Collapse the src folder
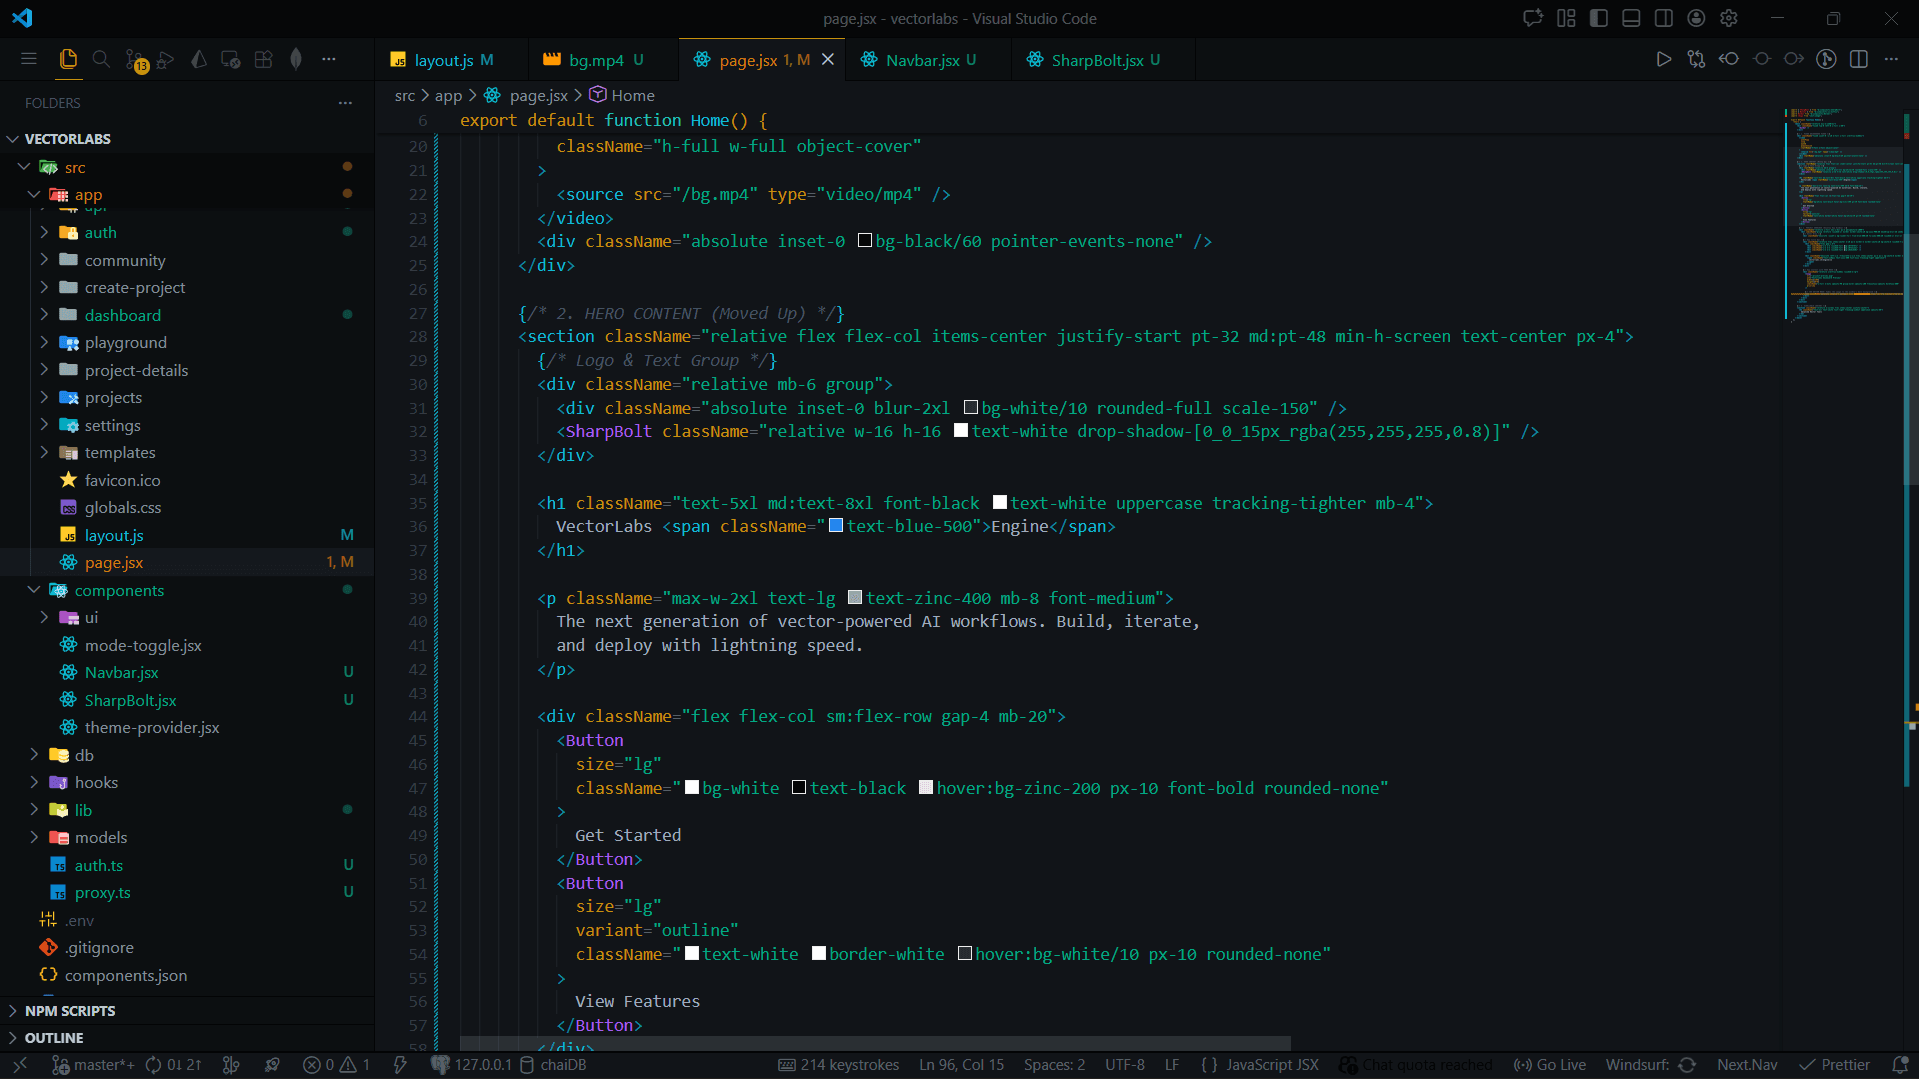Viewport: 1919px width, 1079px height. 24,167
